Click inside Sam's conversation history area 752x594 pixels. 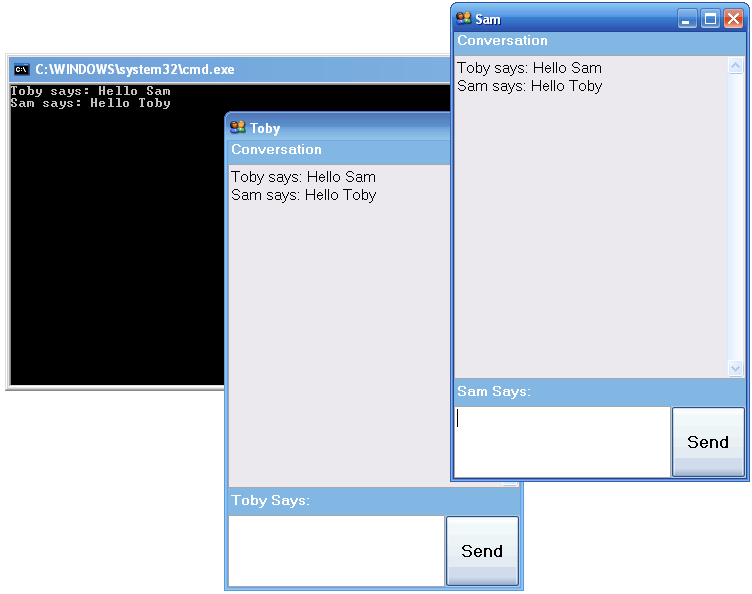pos(590,230)
